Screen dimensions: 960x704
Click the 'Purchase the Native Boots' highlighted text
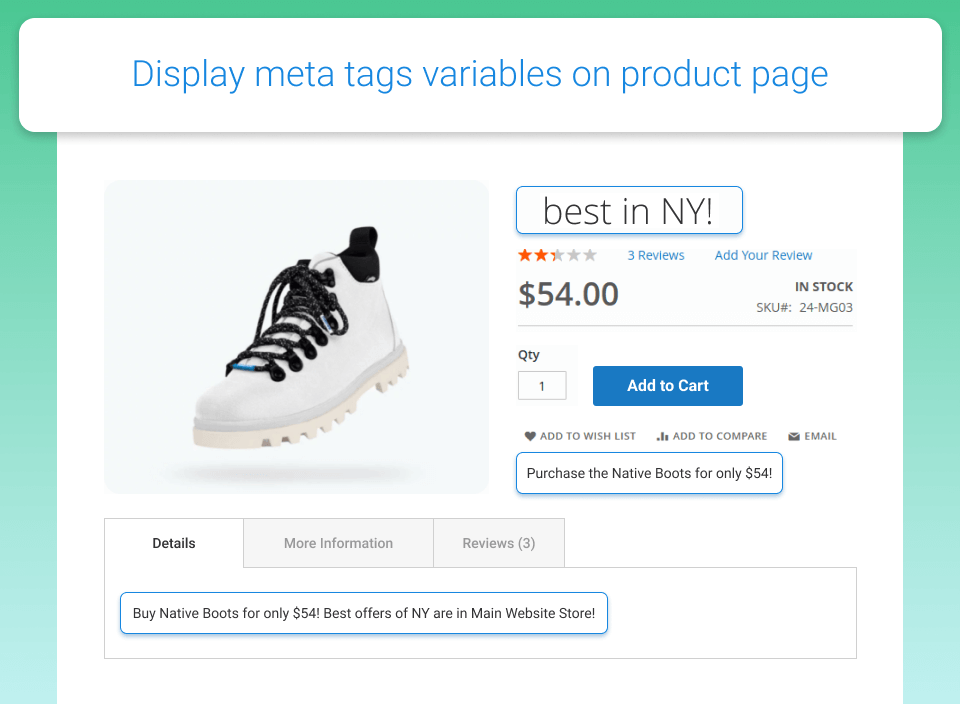coord(648,473)
